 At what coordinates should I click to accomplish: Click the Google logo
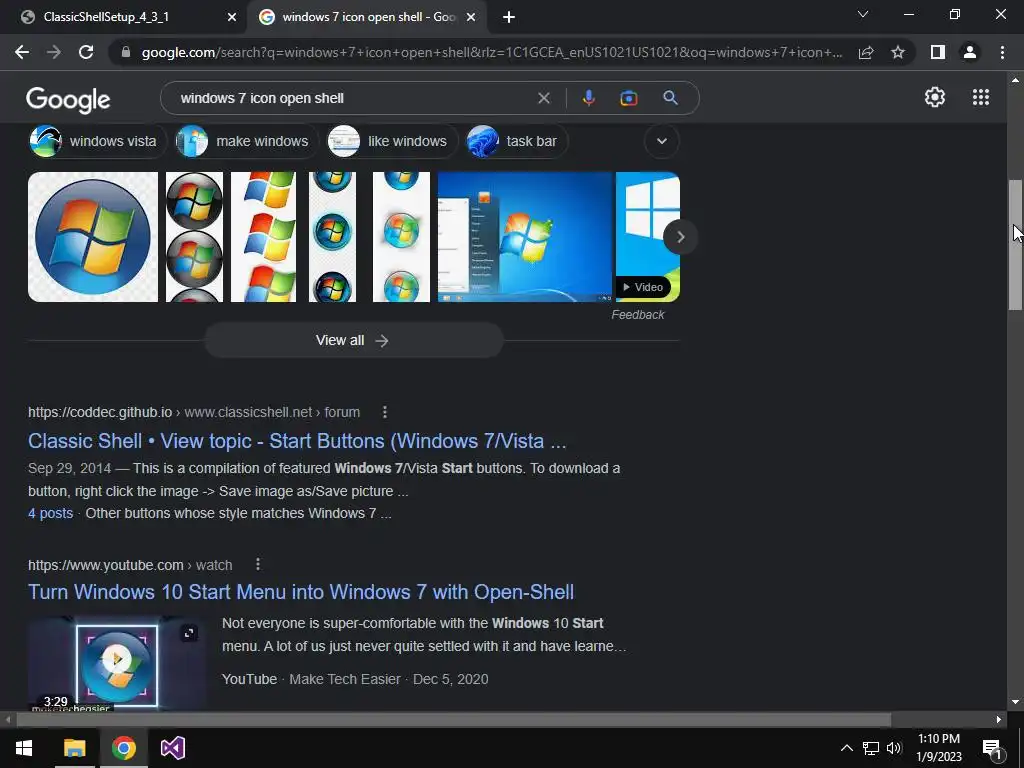tap(68, 99)
